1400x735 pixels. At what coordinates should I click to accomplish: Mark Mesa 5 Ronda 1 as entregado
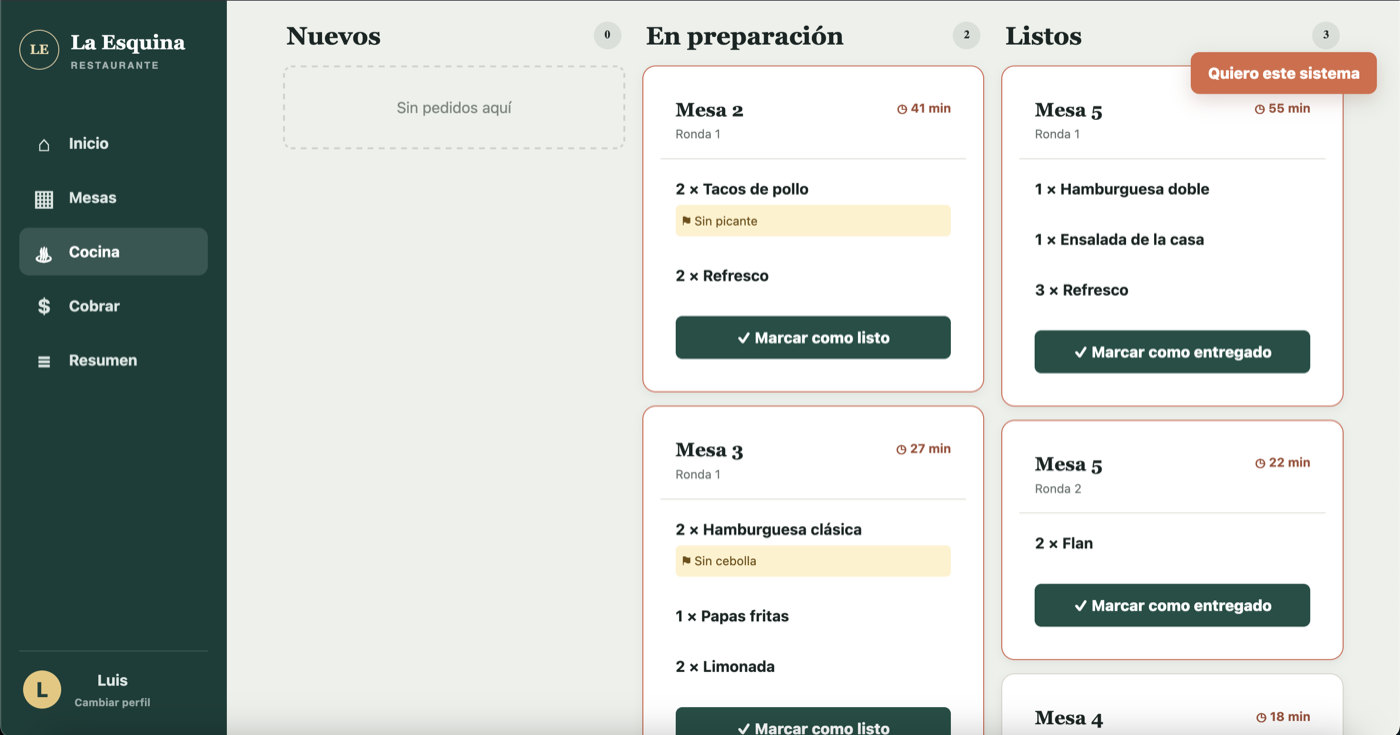(1172, 352)
